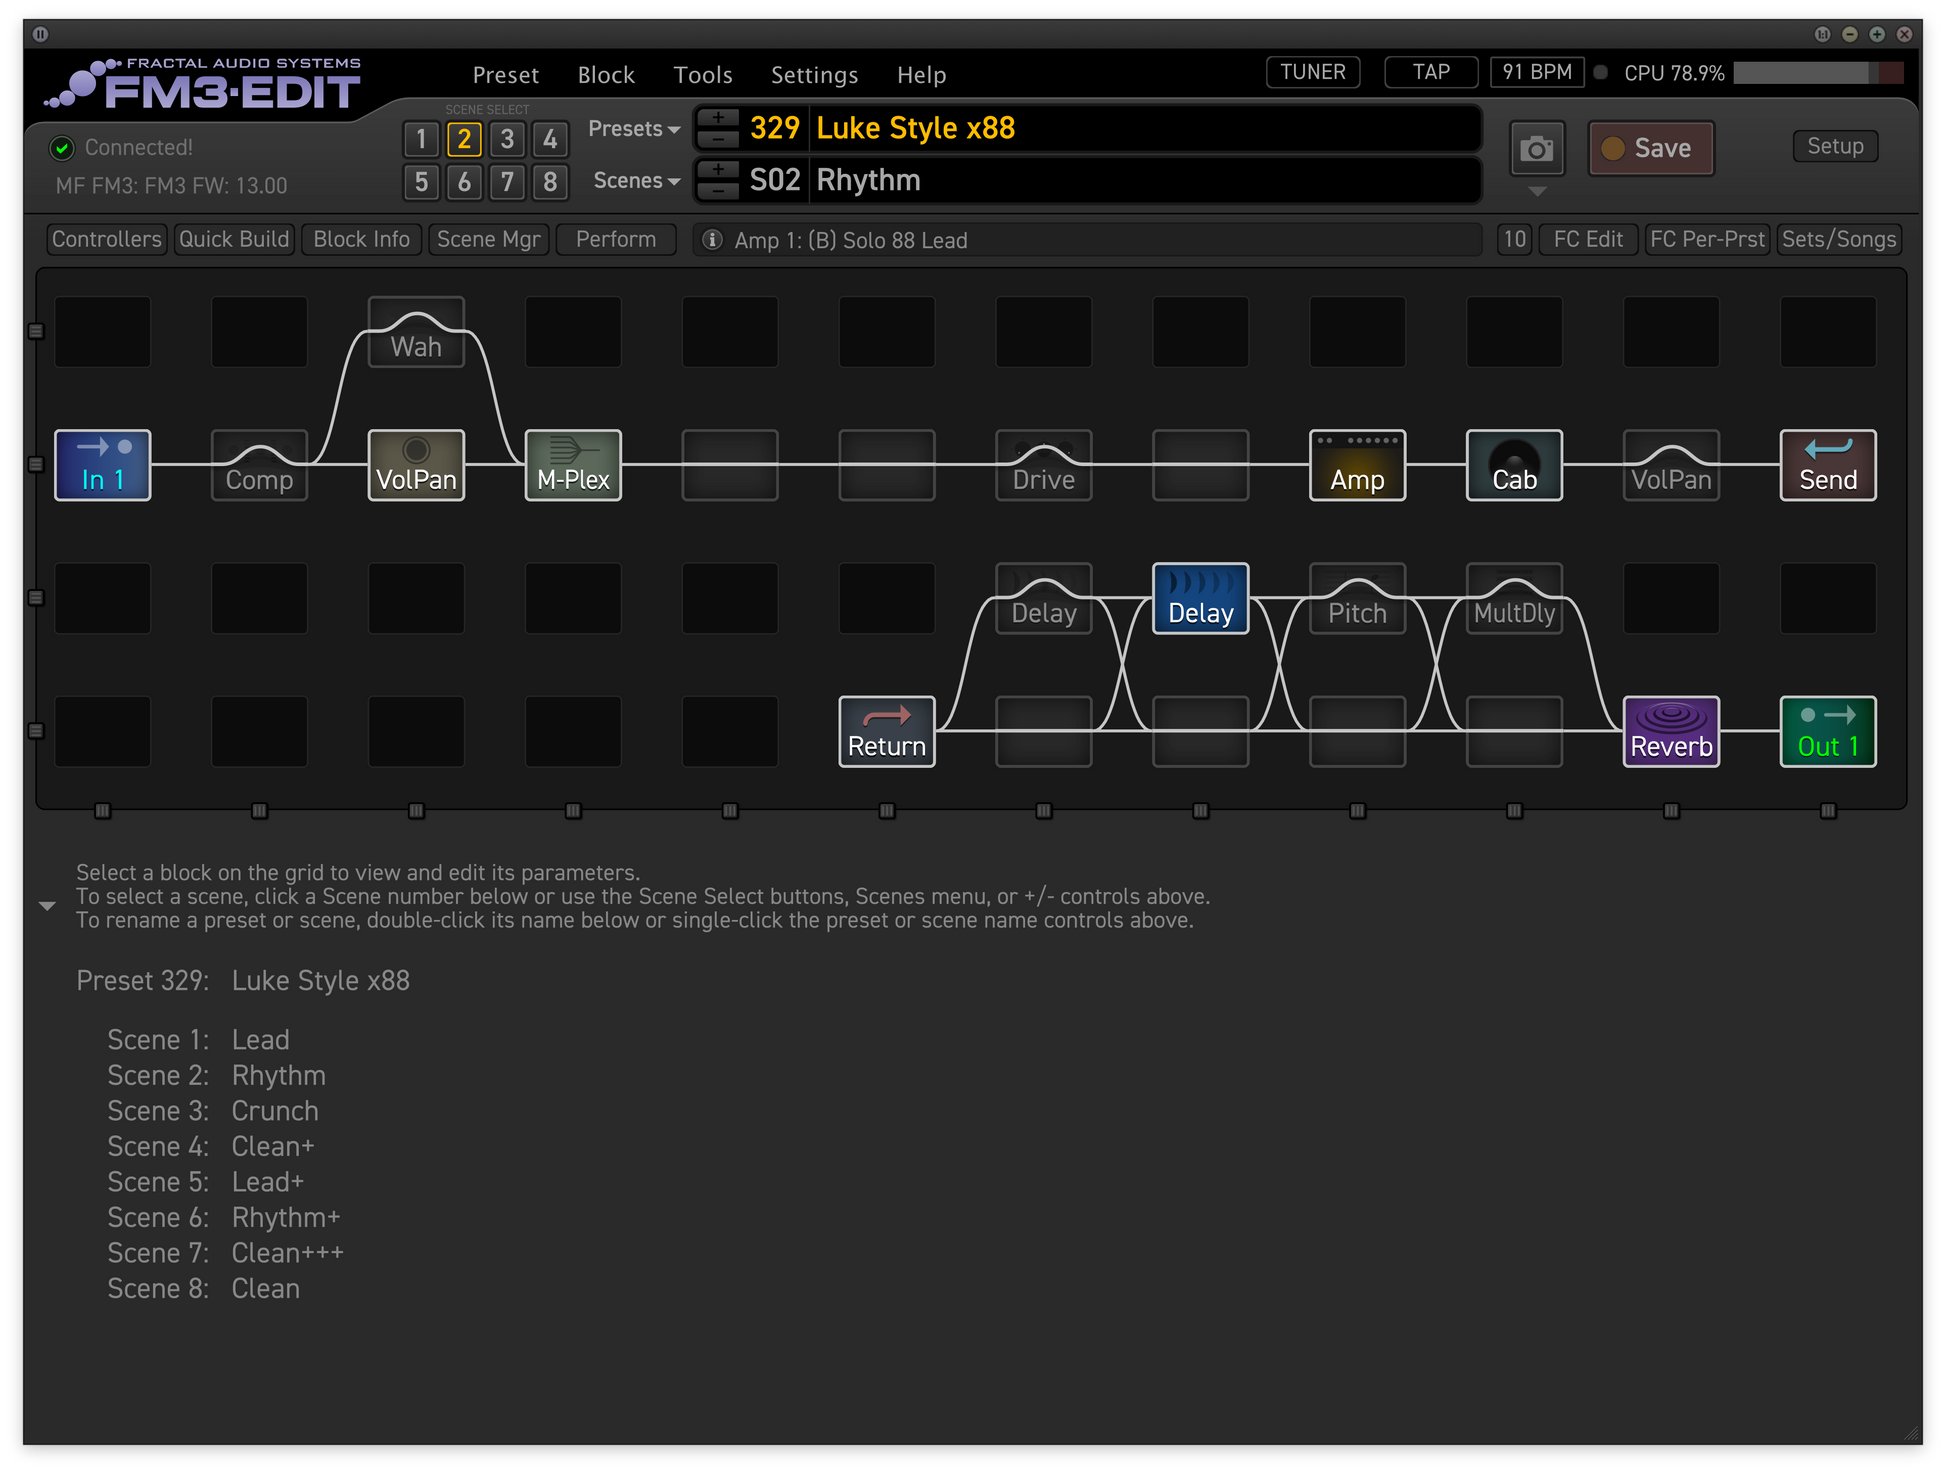Click the purple Reverb block
Viewport: 1946px width, 1472px height.
[x=1671, y=732]
